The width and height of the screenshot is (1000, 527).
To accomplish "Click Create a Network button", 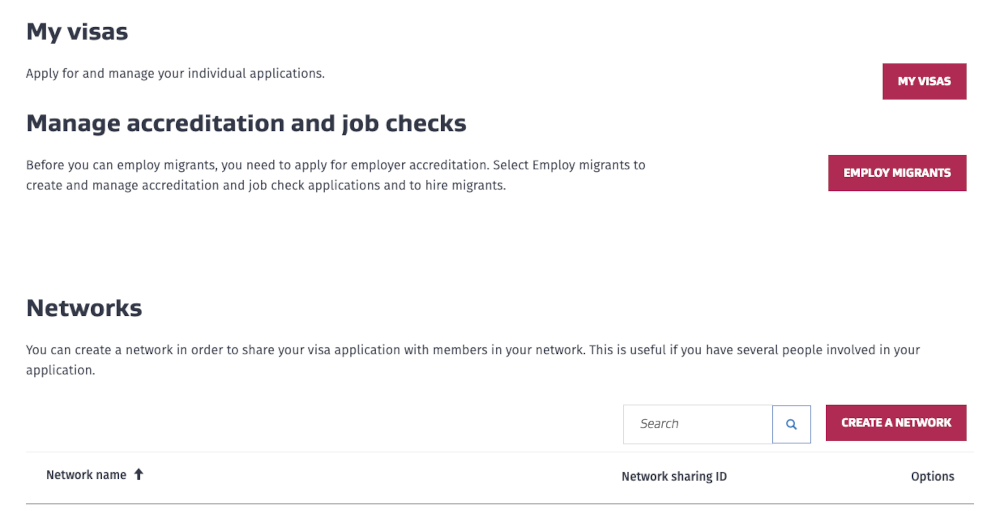I will point(896,423).
